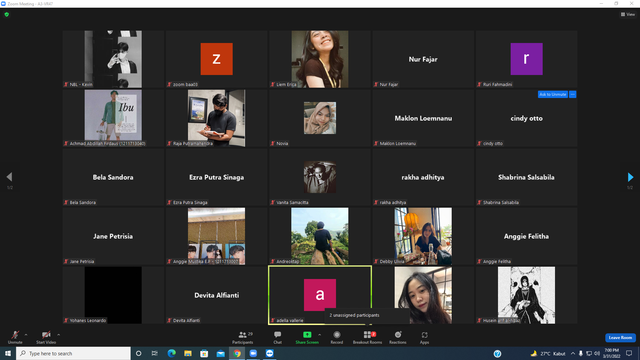Open the Windows Start menu

pyautogui.click(x=8, y=353)
